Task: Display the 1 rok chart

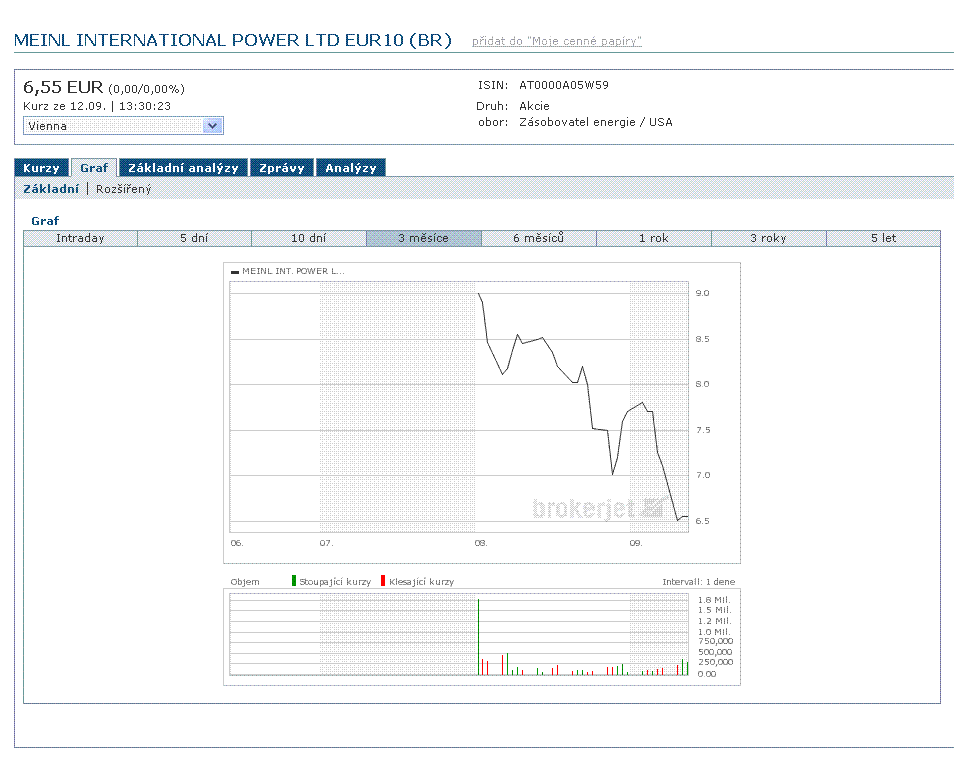Action: pos(653,239)
